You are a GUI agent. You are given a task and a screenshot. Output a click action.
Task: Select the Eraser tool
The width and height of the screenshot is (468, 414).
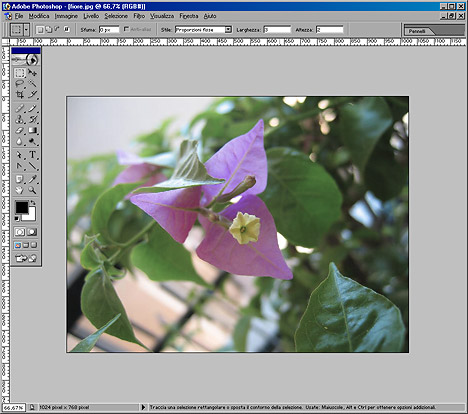tap(20, 130)
